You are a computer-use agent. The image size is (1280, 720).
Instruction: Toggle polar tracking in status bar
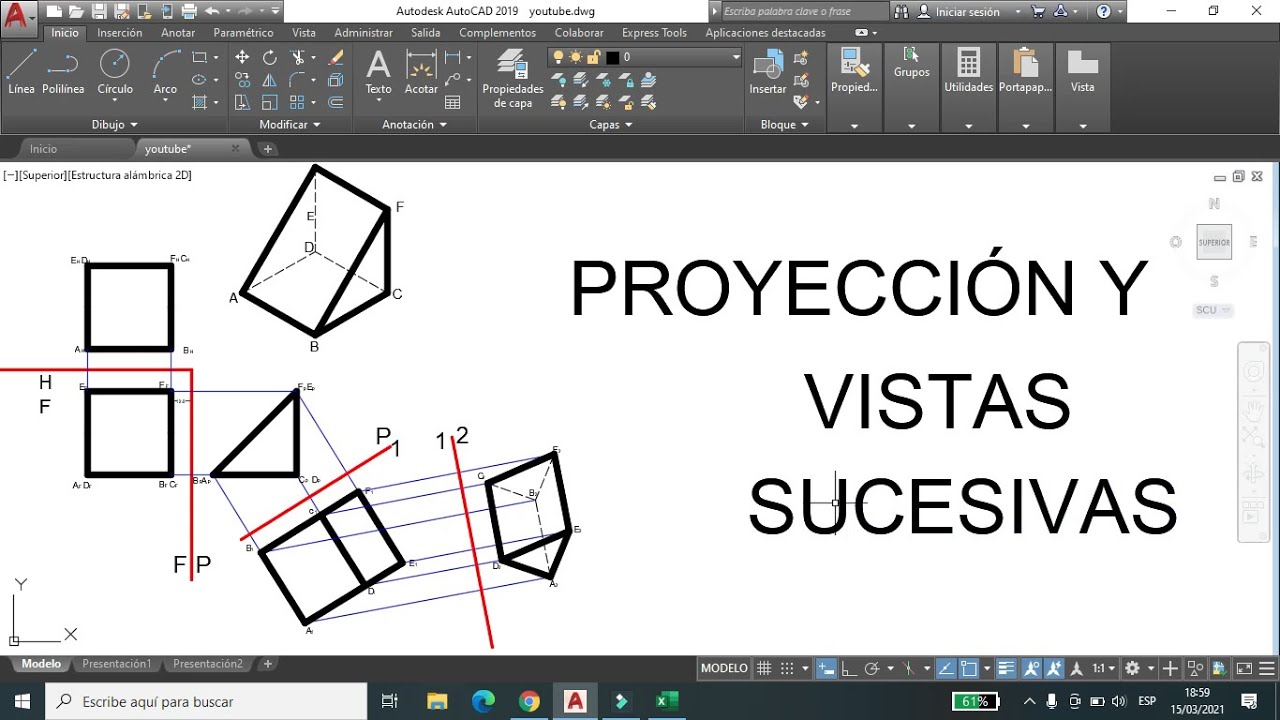[x=871, y=668]
